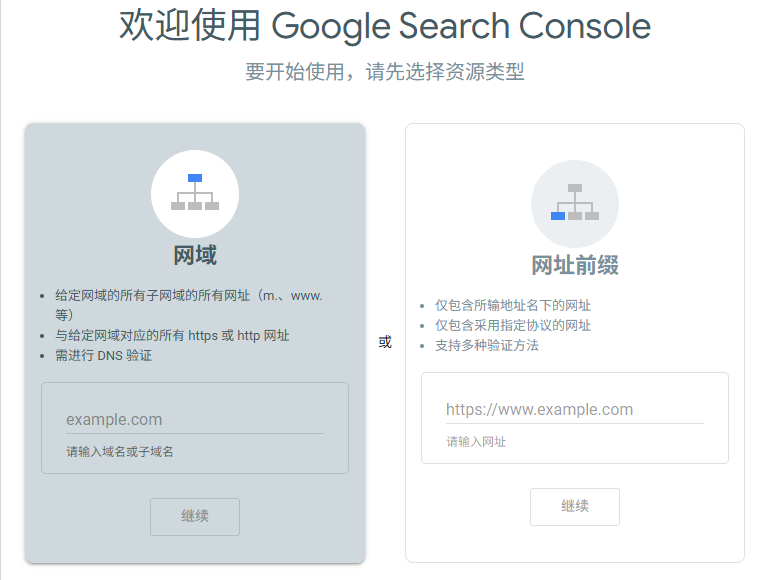Click the 要开始使用，请先选择资源类型 subtitle
This screenshot has width=763, height=580.
tap(385, 72)
